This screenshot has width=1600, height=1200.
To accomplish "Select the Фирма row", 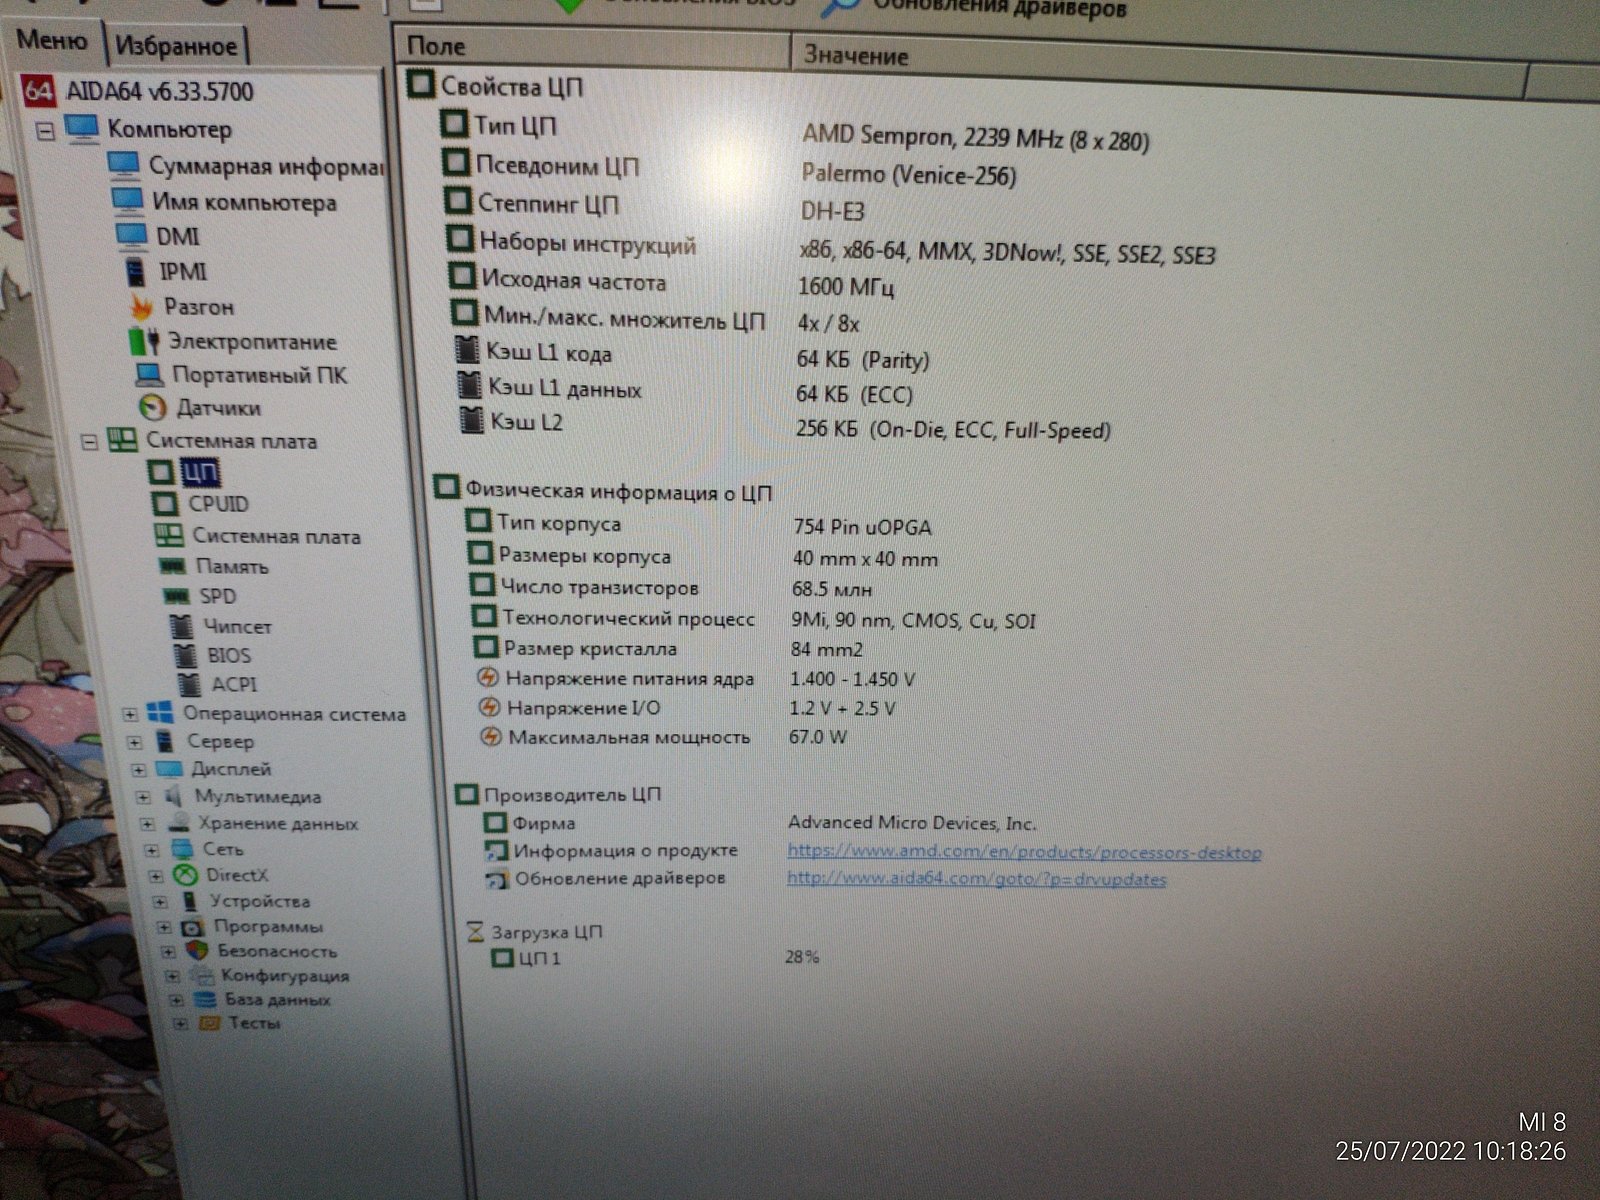I will 760,823.
